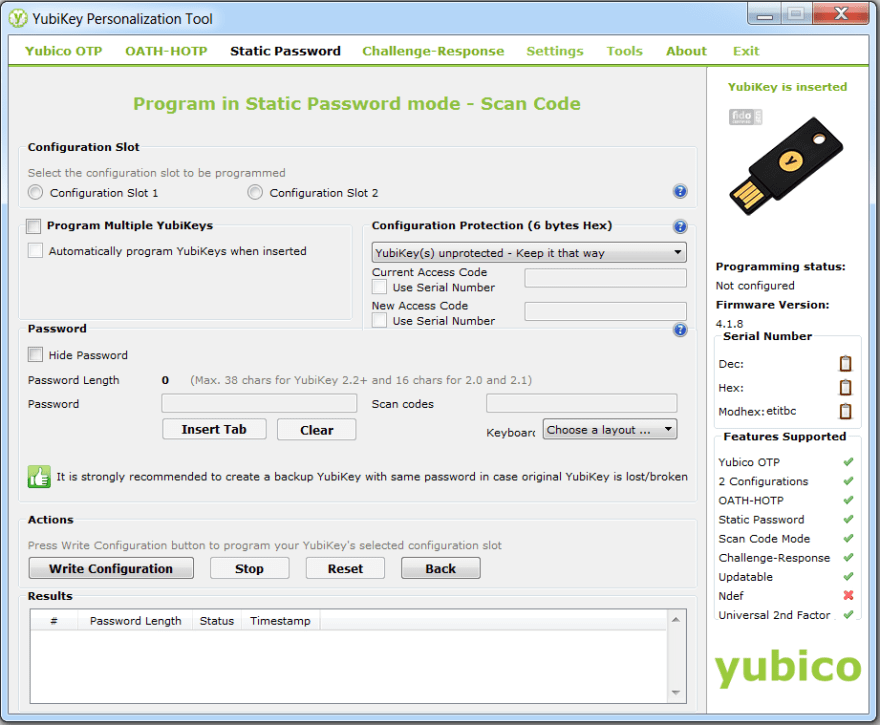The image size is (880, 725).
Task: Click the black YubiKey device image
Action: tap(786, 165)
